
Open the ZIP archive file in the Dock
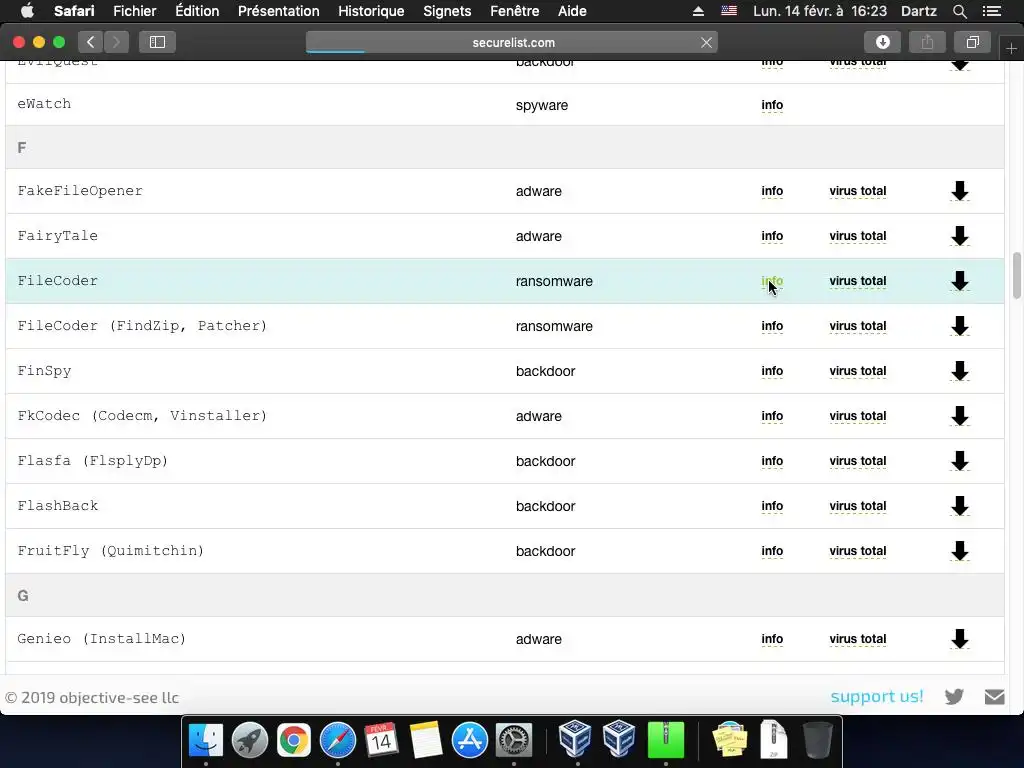(x=774, y=740)
